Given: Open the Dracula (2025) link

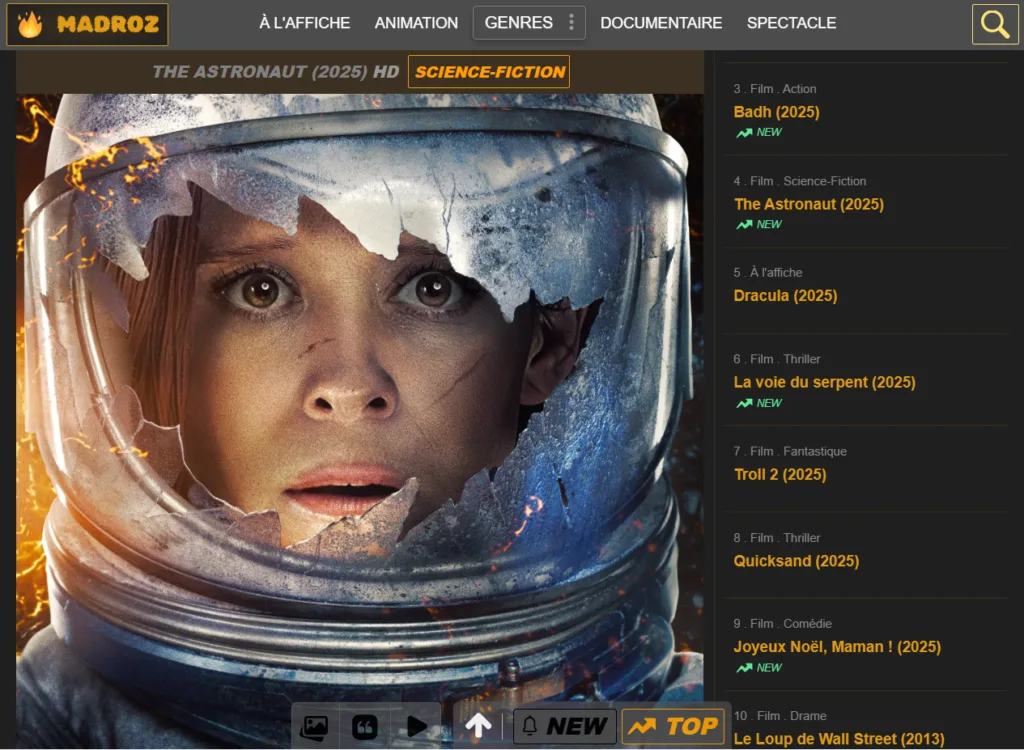Looking at the screenshot, I should [786, 295].
